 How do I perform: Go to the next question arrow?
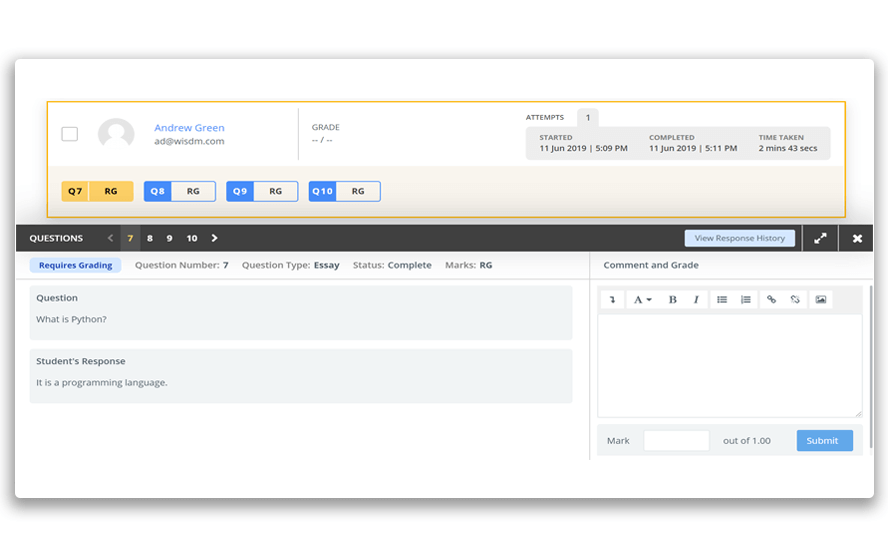pyautogui.click(x=214, y=238)
